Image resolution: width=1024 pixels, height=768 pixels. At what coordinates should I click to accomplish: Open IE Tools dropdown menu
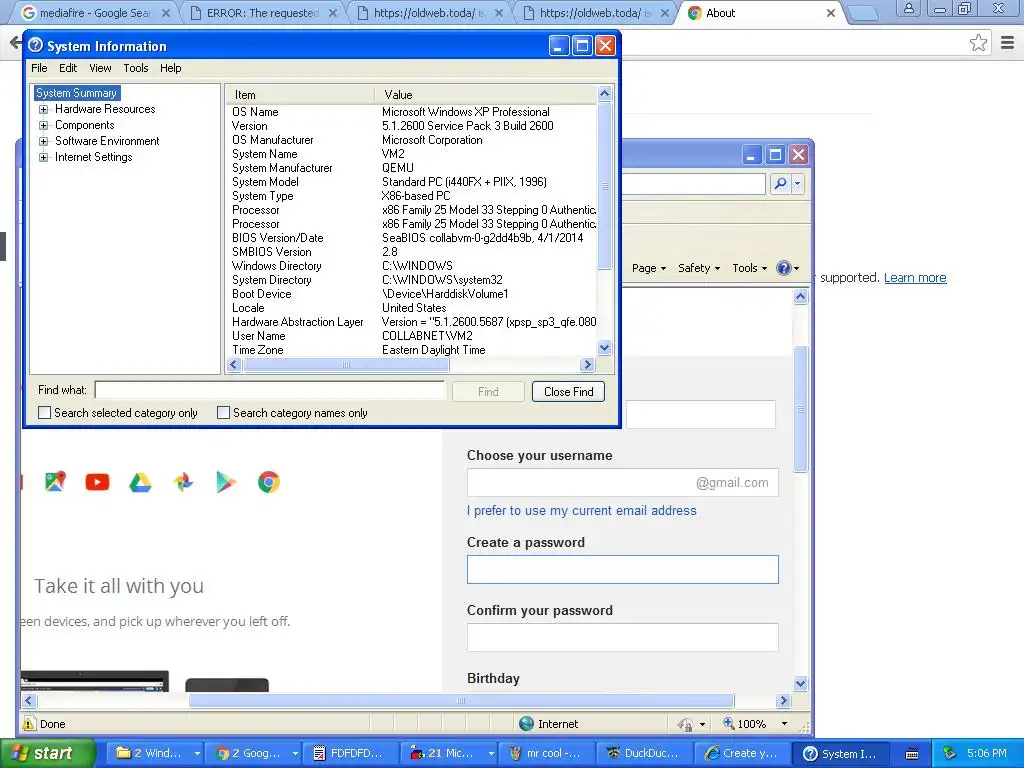coord(749,268)
